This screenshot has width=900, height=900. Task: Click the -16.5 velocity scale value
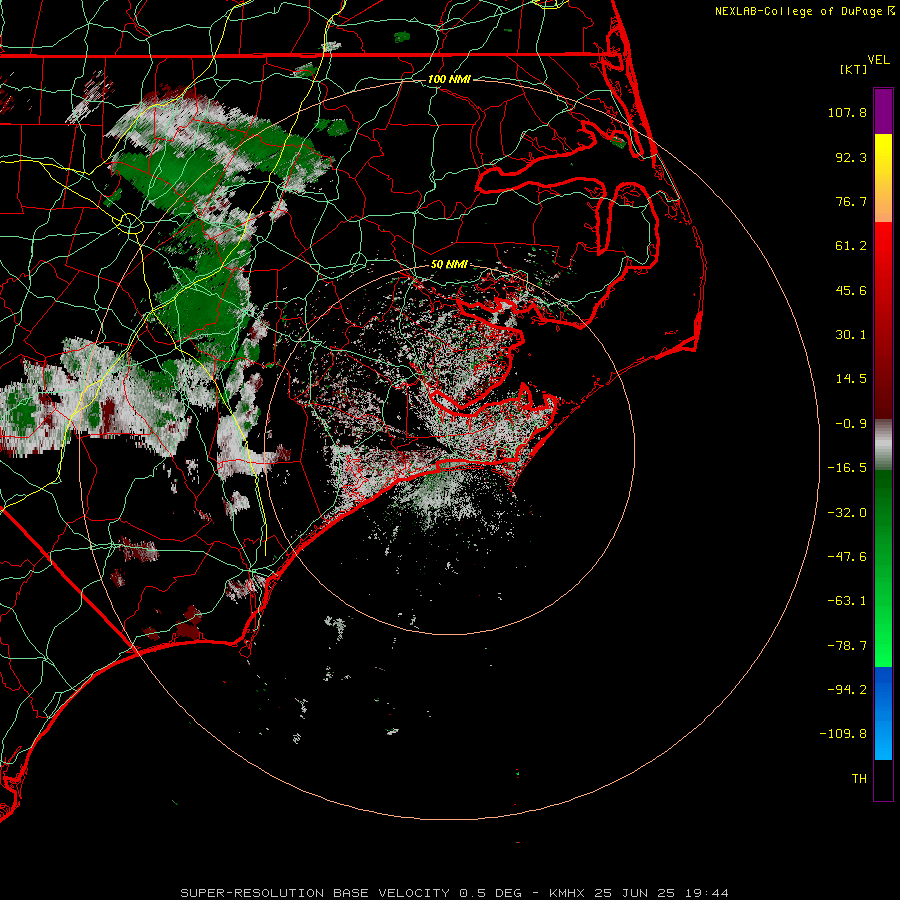[x=847, y=468]
